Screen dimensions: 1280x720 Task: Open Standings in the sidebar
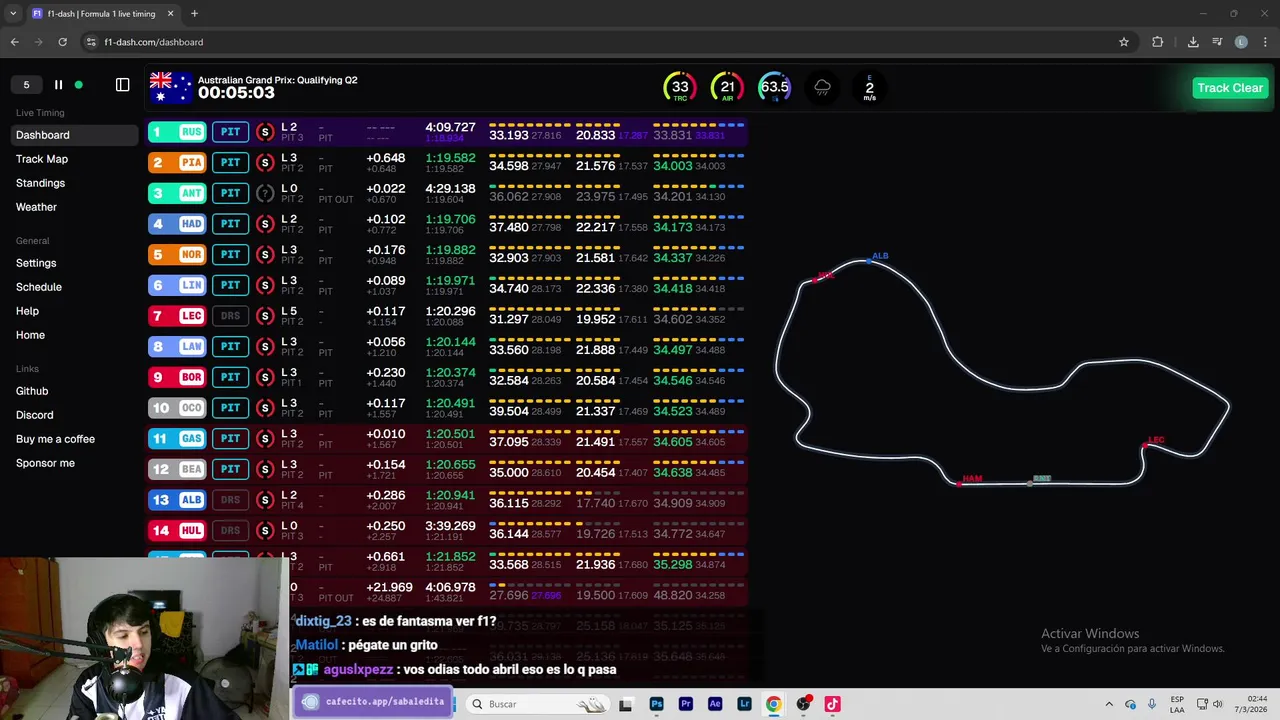pos(40,183)
